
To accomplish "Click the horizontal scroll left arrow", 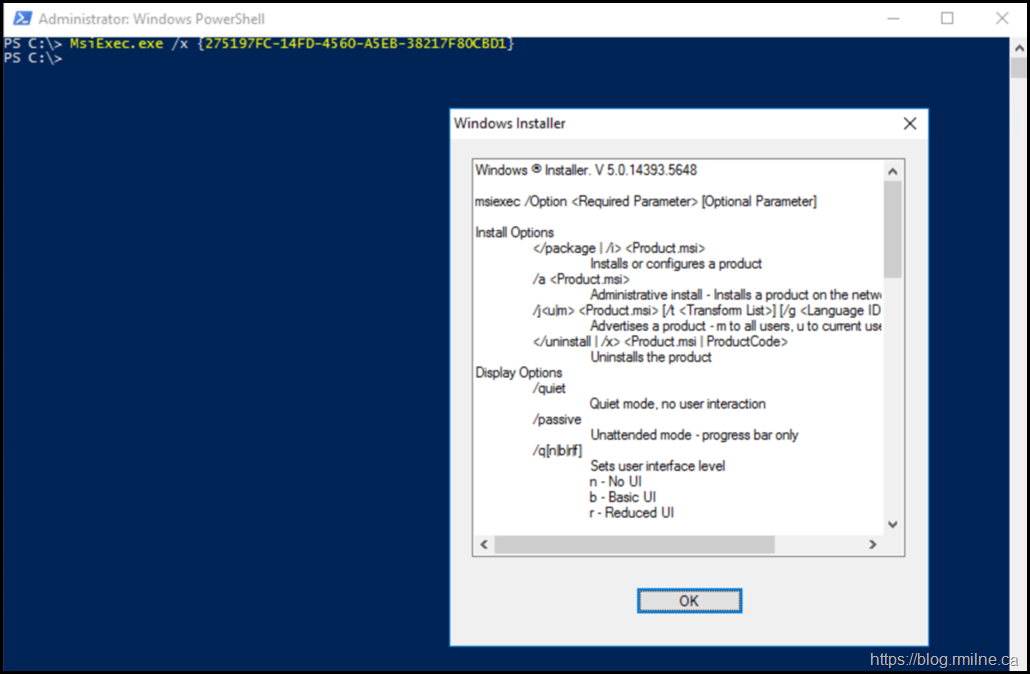I will pyautogui.click(x=484, y=544).
